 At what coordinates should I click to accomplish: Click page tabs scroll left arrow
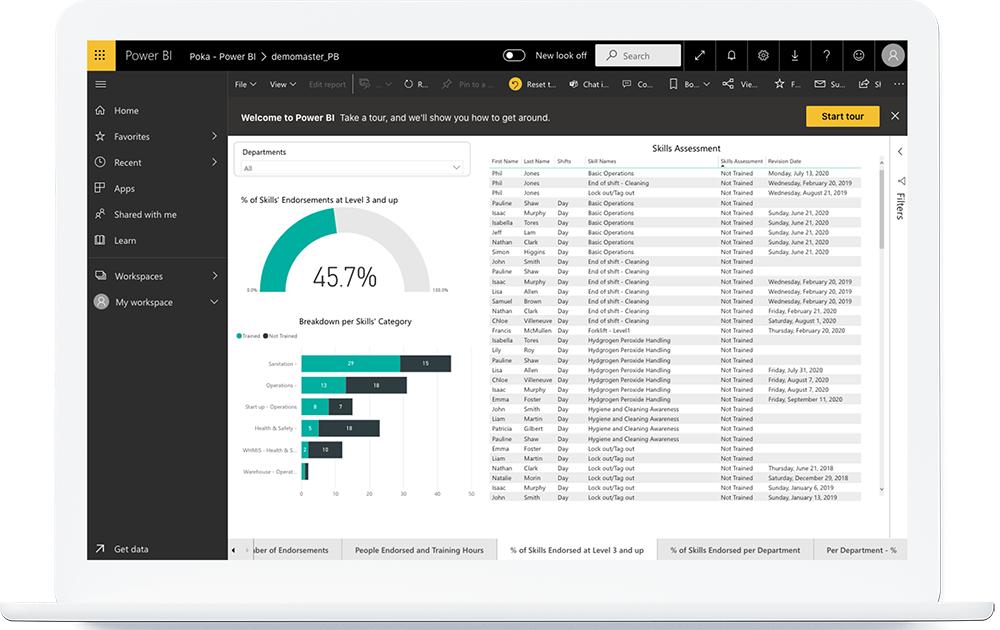tap(233, 550)
